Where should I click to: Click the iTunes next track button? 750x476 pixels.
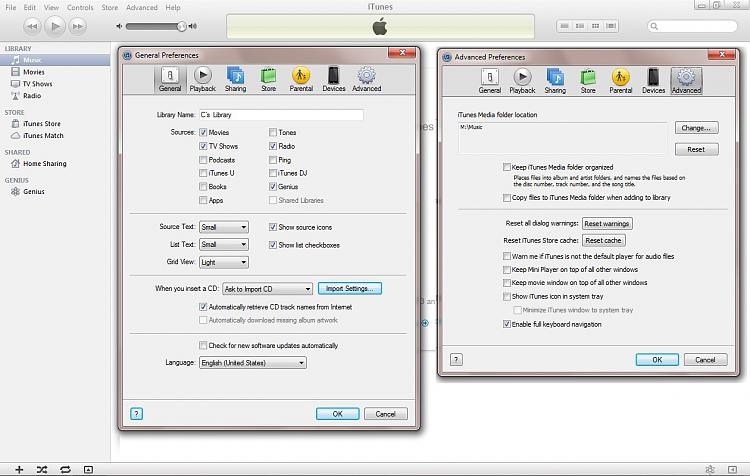(x=77, y=26)
